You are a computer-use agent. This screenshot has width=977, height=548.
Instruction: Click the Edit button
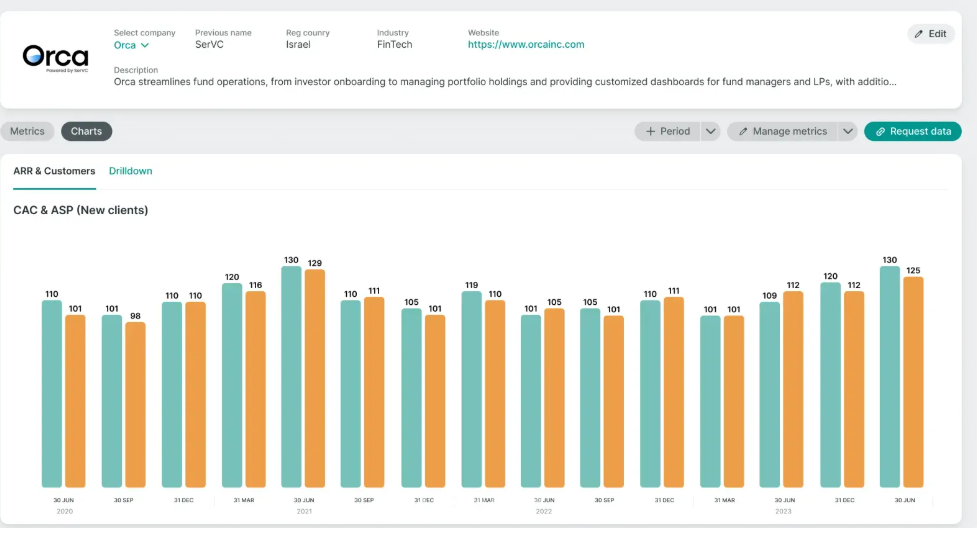click(x=930, y=34)
